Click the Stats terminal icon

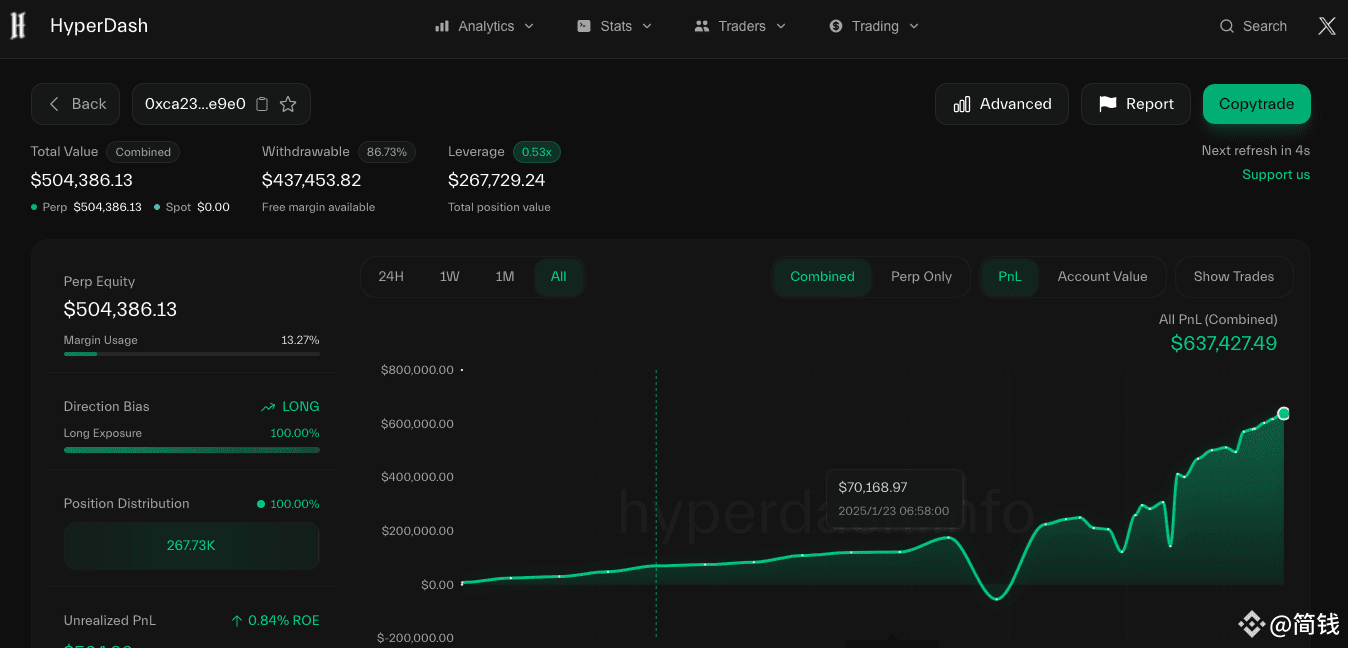[x=584, y=26]
